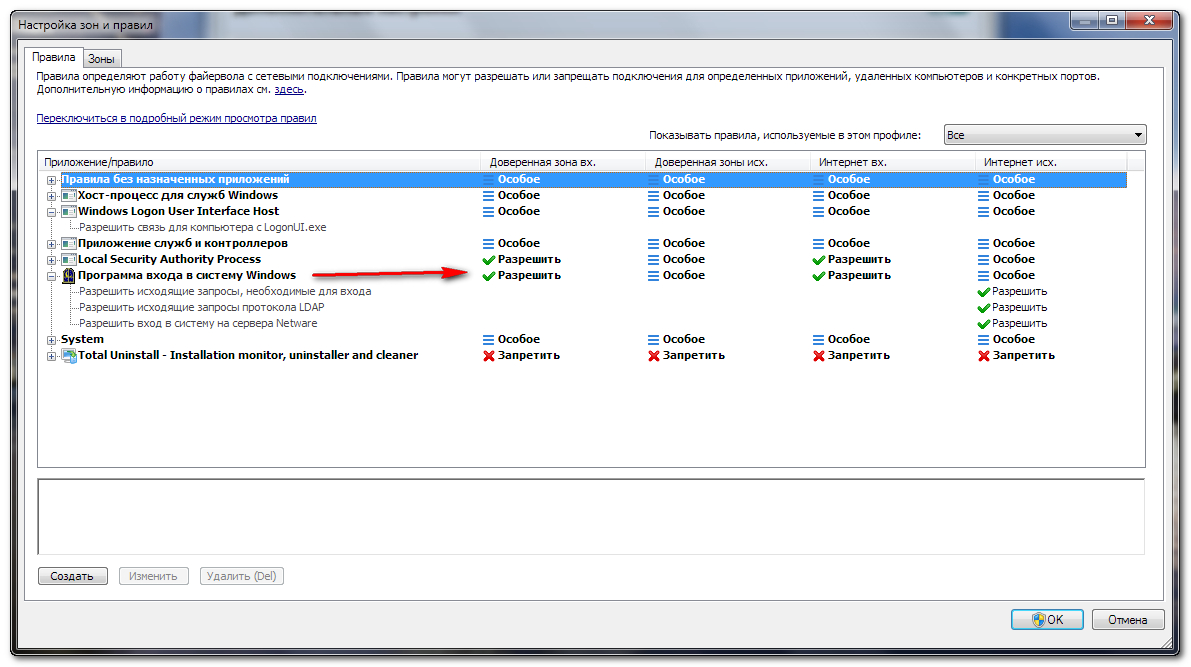The image size is (1191, 667).
Task: Select the 'System' row label
Action: pos(82,340)
